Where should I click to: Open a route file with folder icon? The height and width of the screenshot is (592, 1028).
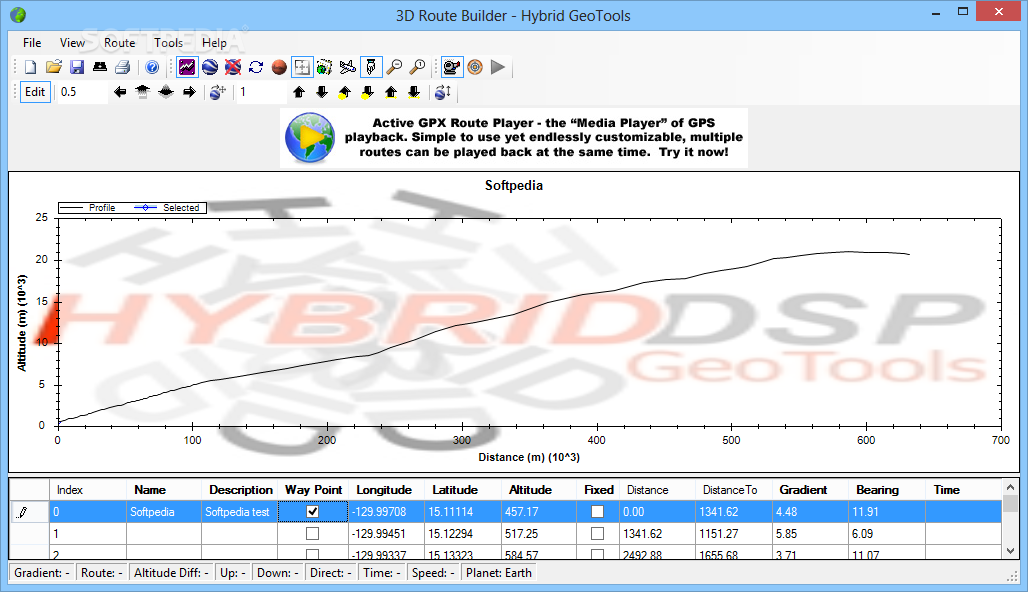pyautogui.click(x=54, y=67)
